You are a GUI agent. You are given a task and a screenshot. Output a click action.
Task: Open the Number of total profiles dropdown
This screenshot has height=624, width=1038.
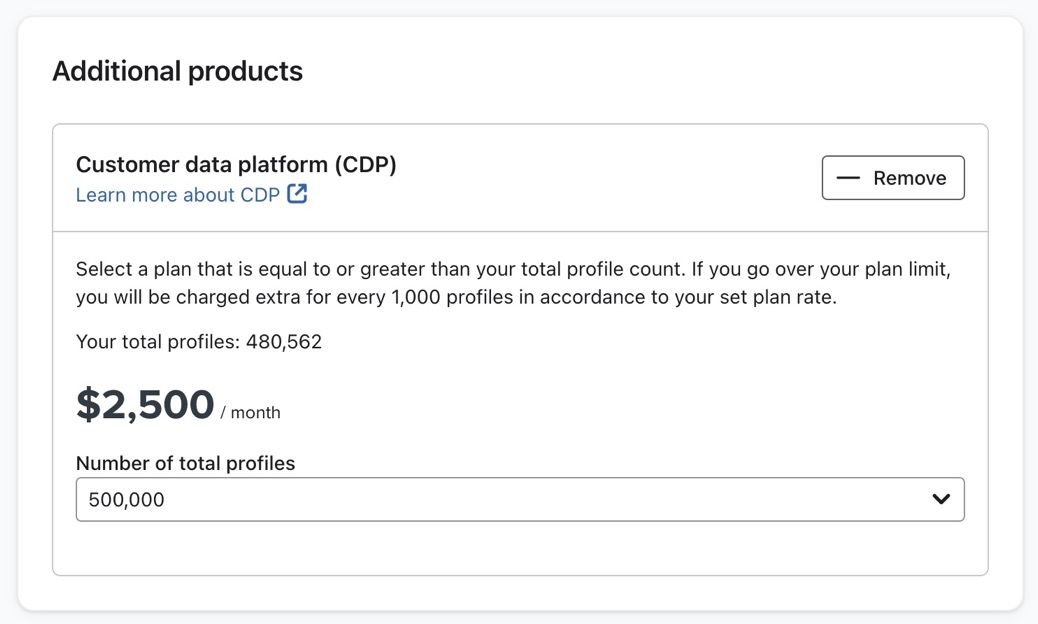coord(520,499)
